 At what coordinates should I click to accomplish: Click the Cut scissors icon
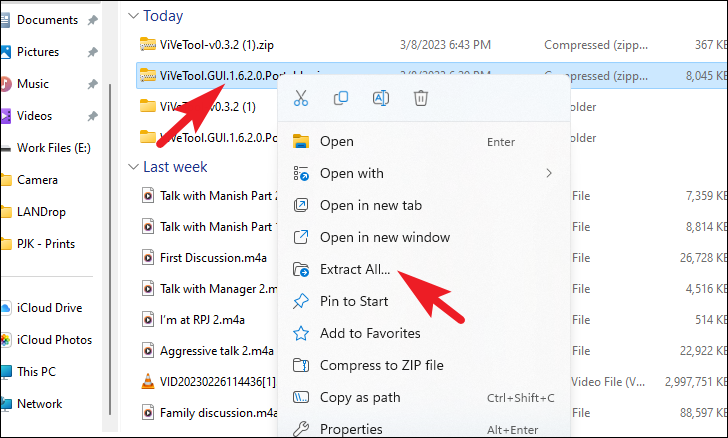[301, 98]
